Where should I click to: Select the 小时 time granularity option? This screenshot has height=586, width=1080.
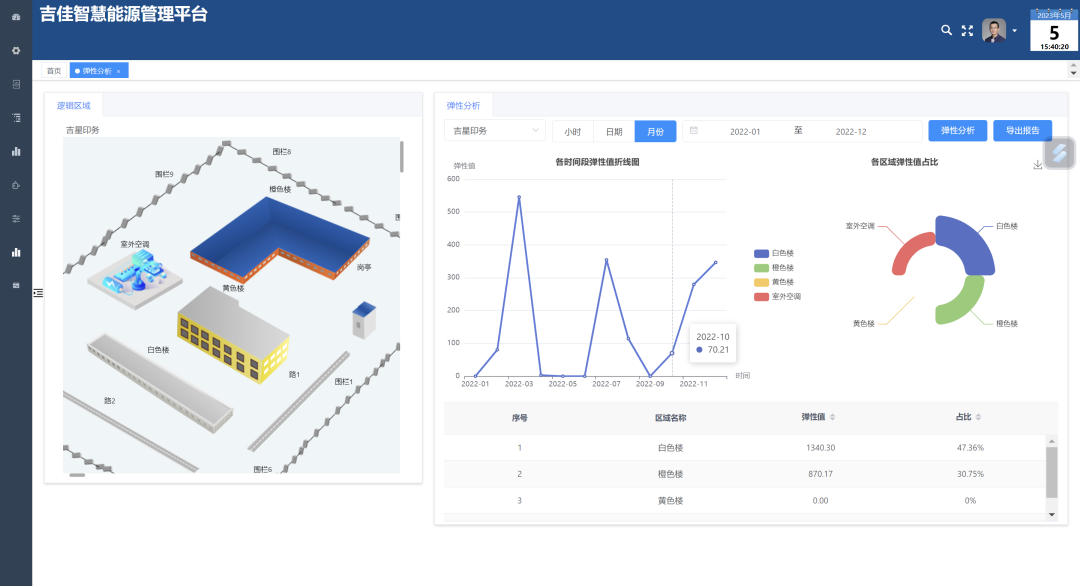(572, 132)
